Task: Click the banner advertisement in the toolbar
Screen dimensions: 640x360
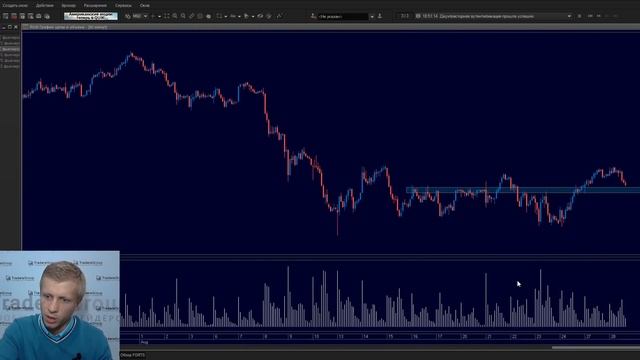Action: click(91, 16)
